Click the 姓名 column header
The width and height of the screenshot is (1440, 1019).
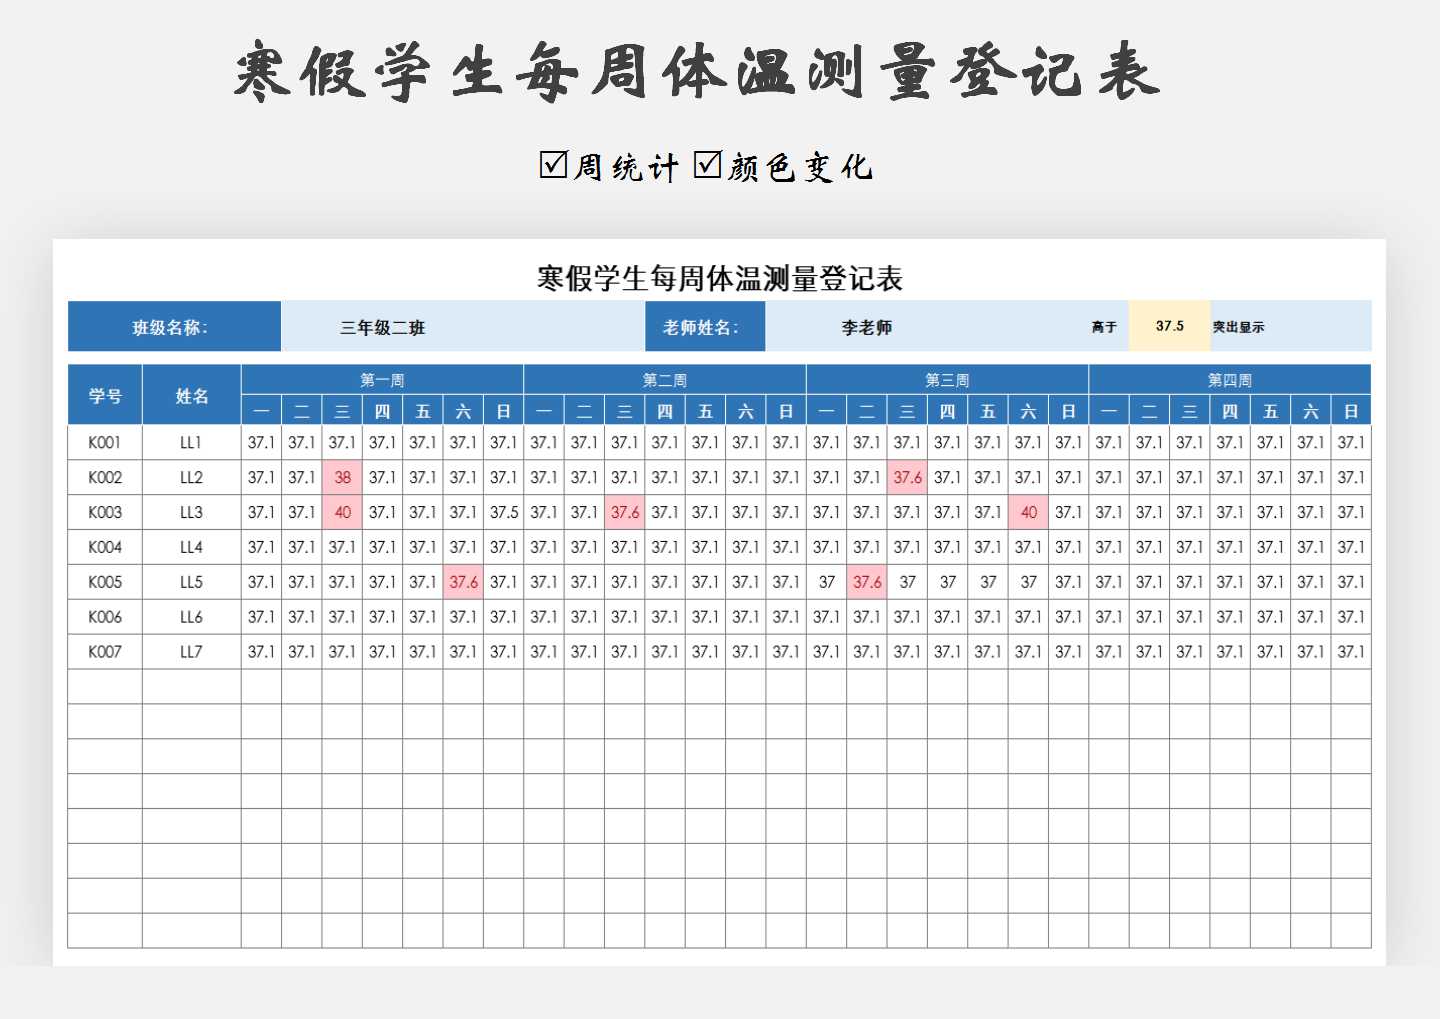click(x=190, y=395)
